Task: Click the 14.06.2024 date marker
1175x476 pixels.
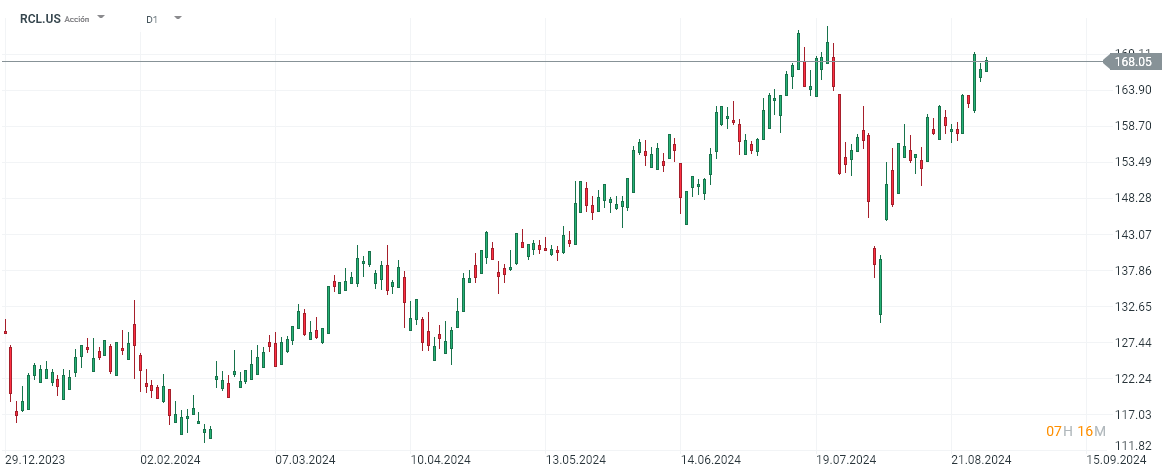Action: click(710, 460)
